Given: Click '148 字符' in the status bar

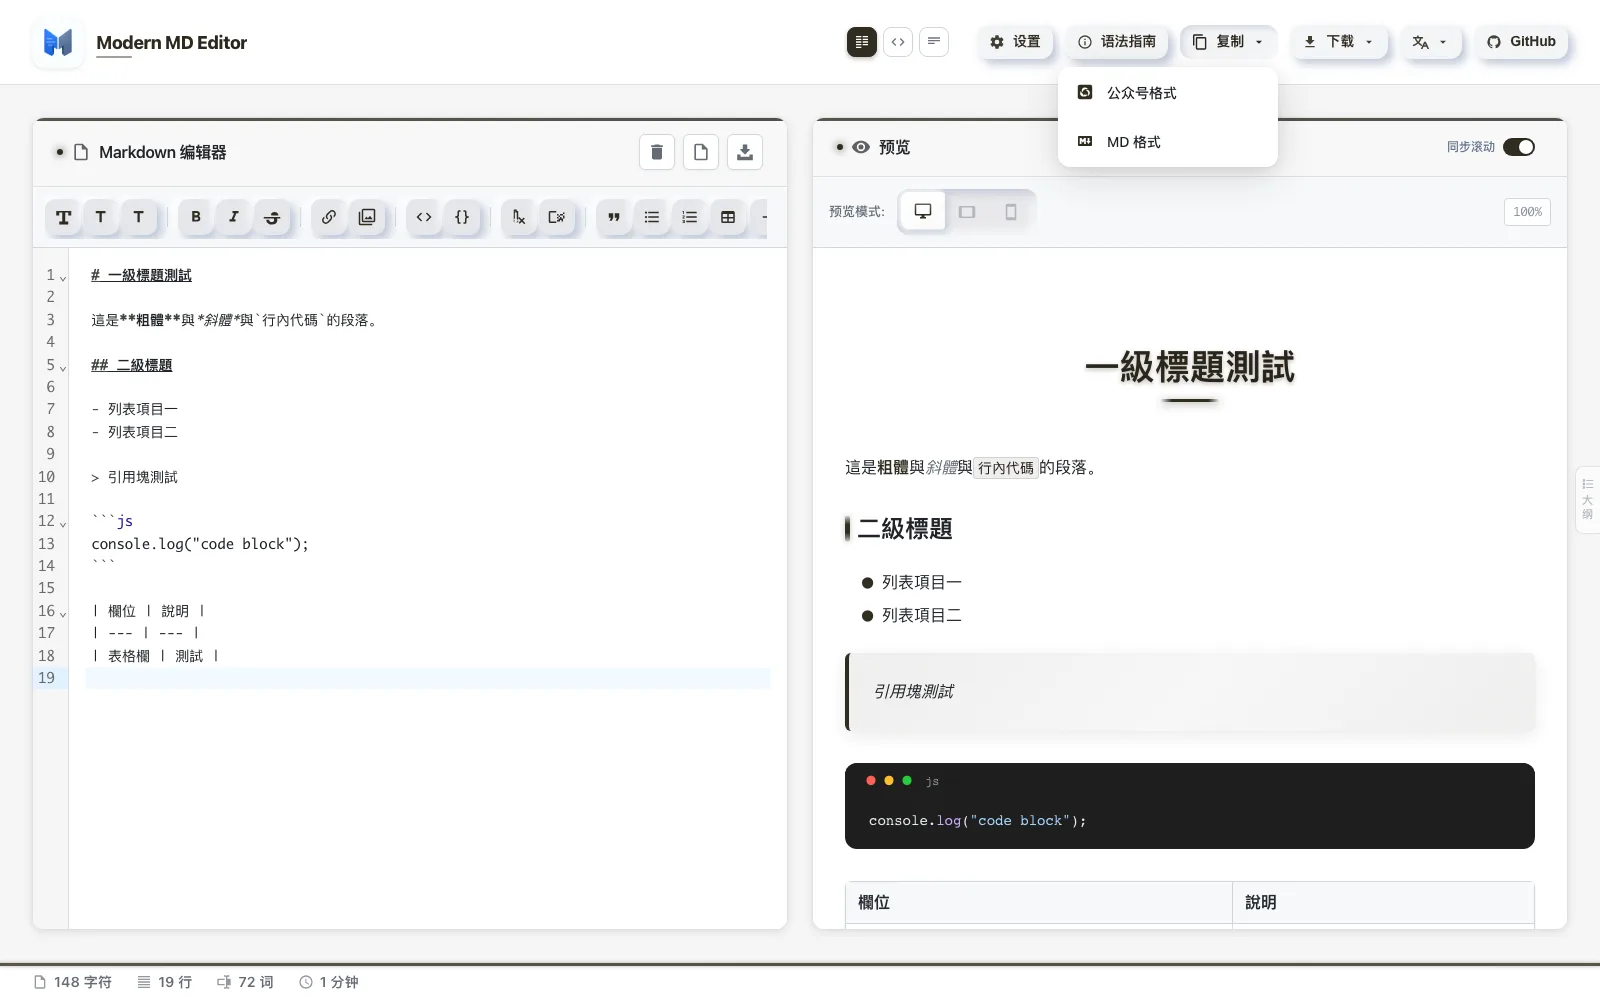Looking at the screenshot, I should [x=73, y=982].
